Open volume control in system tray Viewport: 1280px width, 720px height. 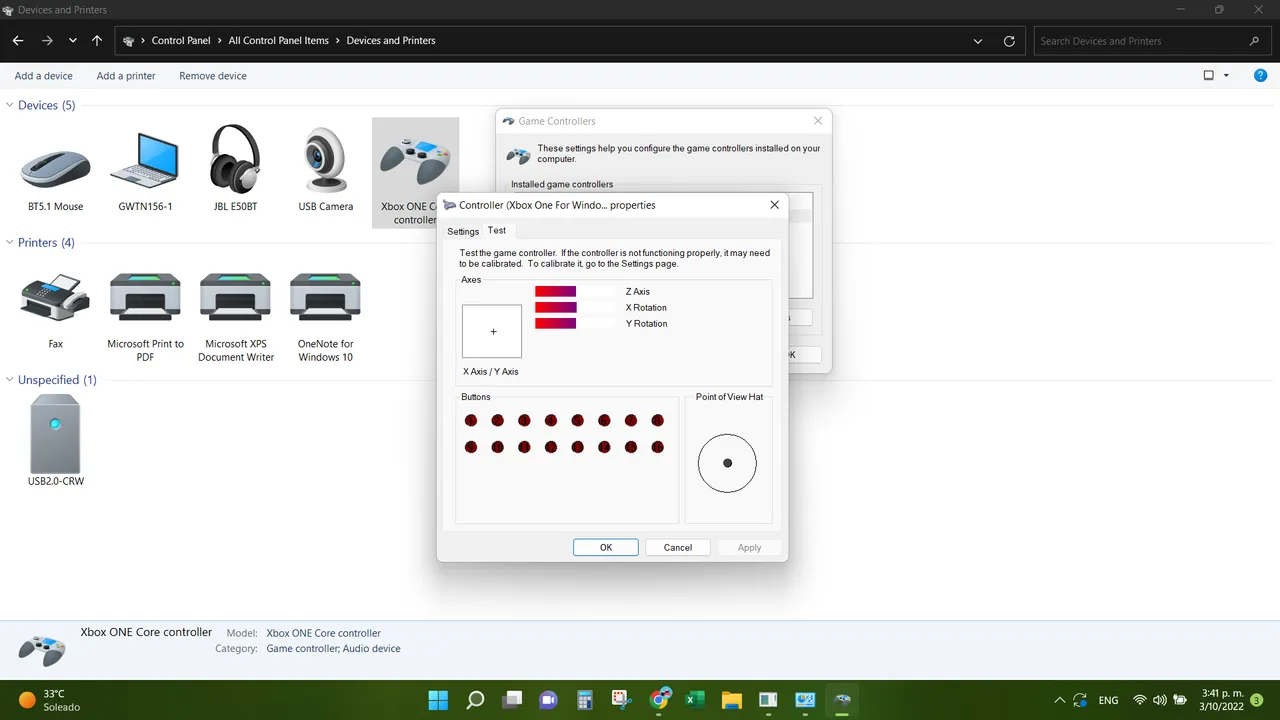click(x=1160, y=700)
